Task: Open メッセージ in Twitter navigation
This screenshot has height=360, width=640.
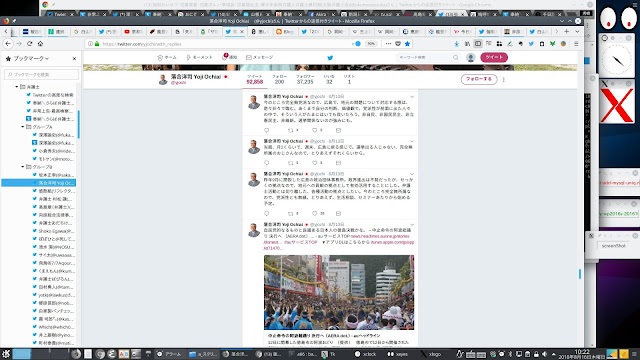Action: (x=260, y=58)
